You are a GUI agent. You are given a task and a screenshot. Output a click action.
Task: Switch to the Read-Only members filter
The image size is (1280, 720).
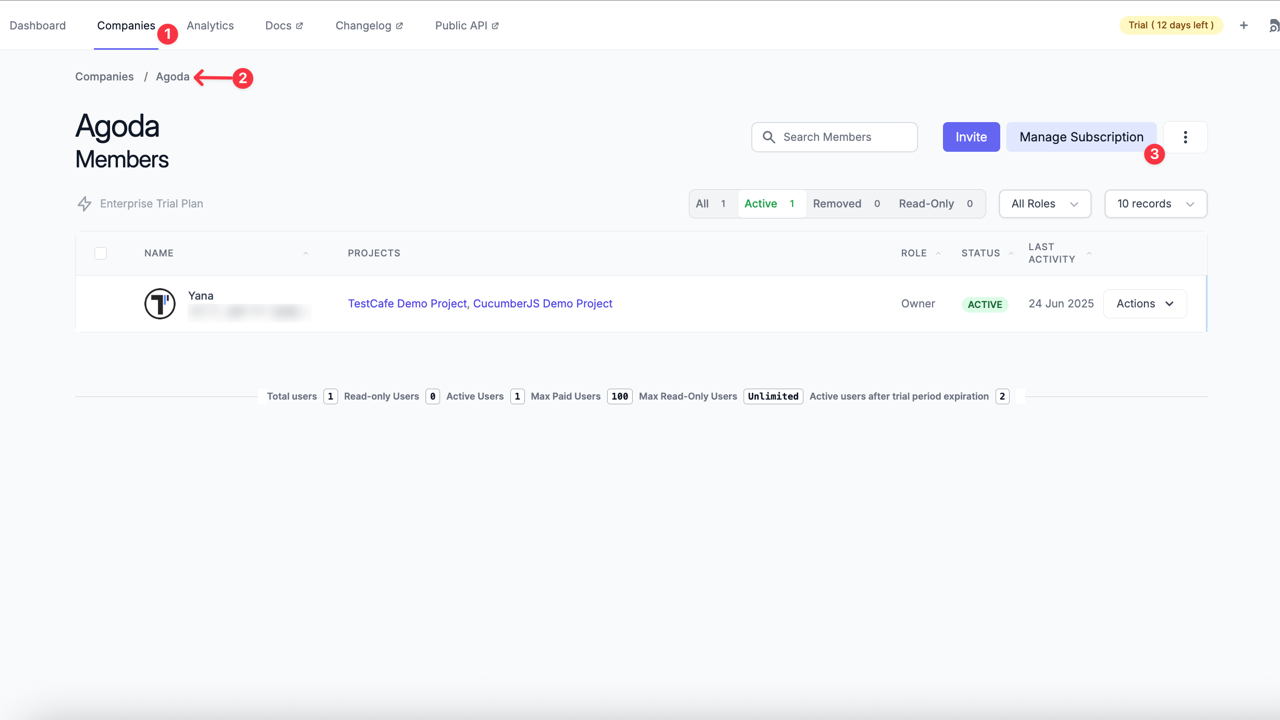(927, 203)
